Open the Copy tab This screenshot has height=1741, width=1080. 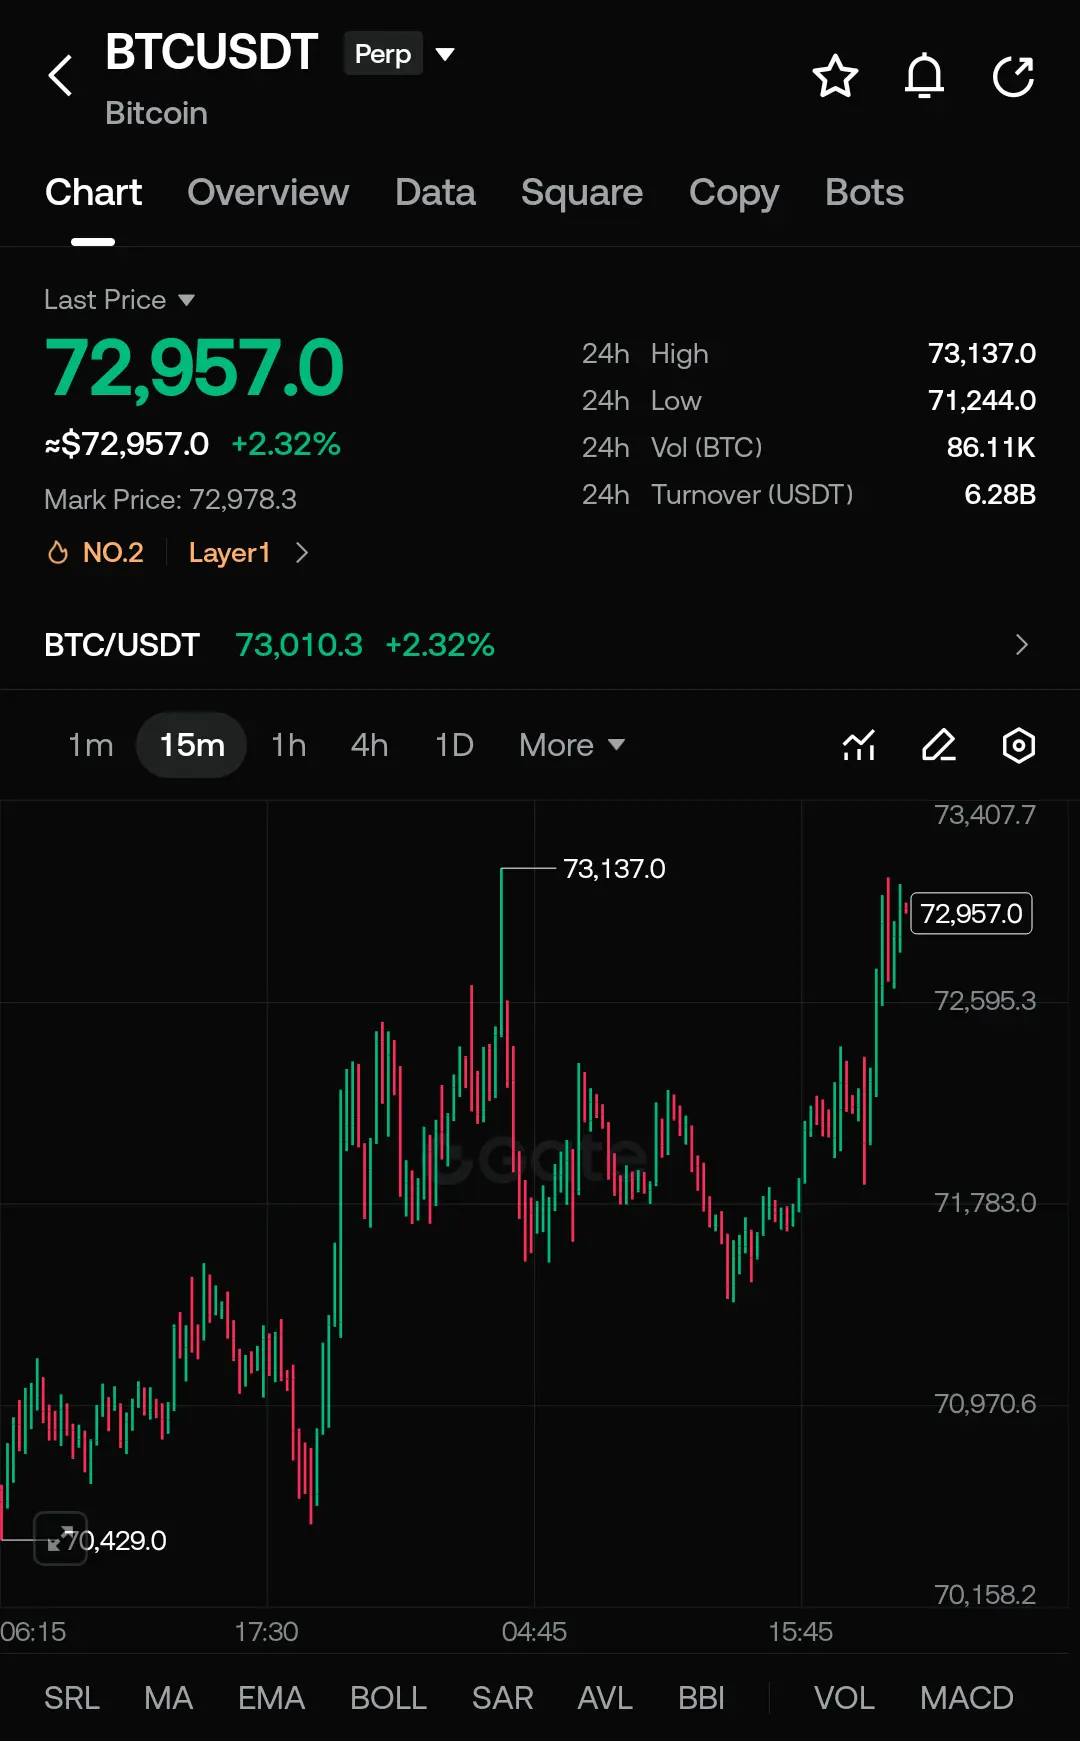tap(734, 192)
